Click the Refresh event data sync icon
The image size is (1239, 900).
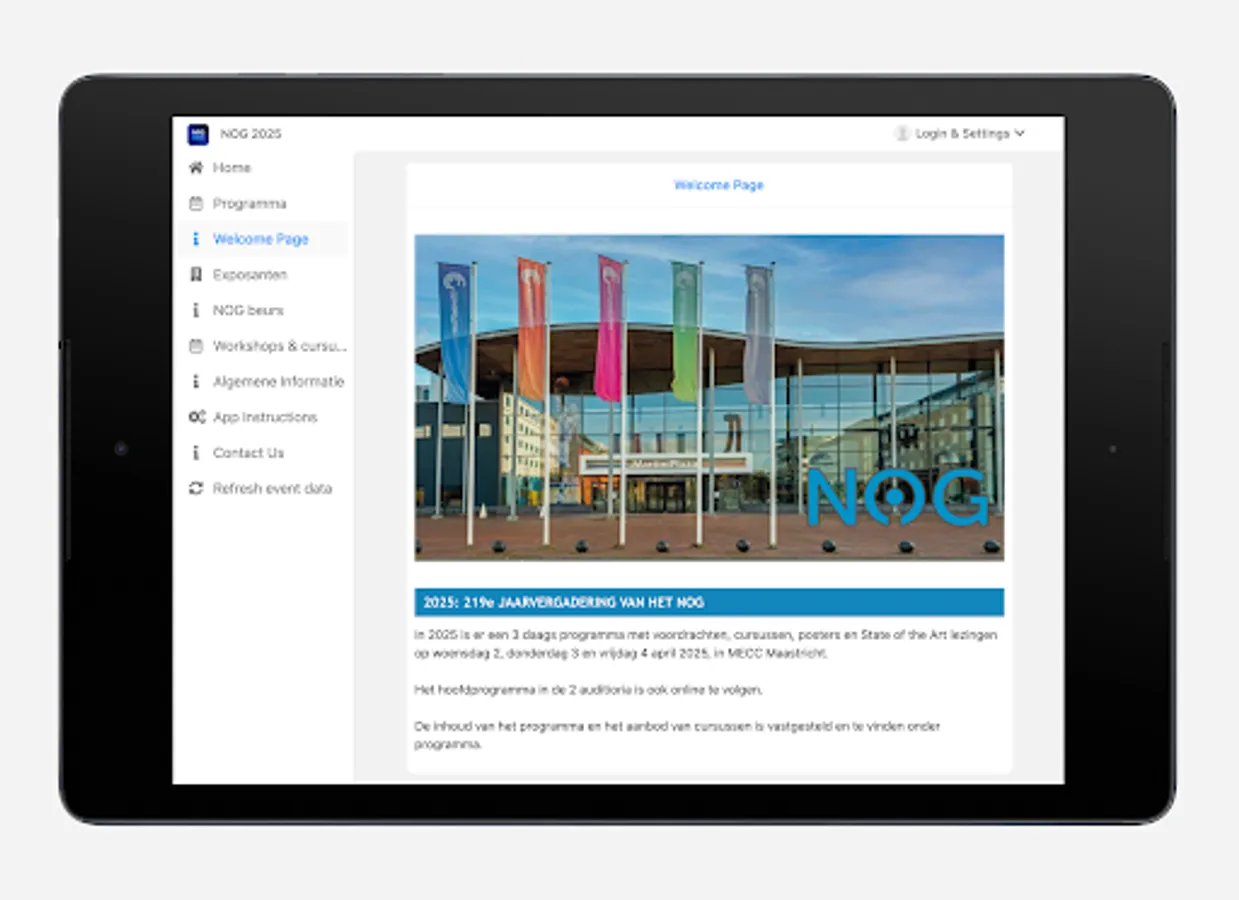(x=196, y=488)
